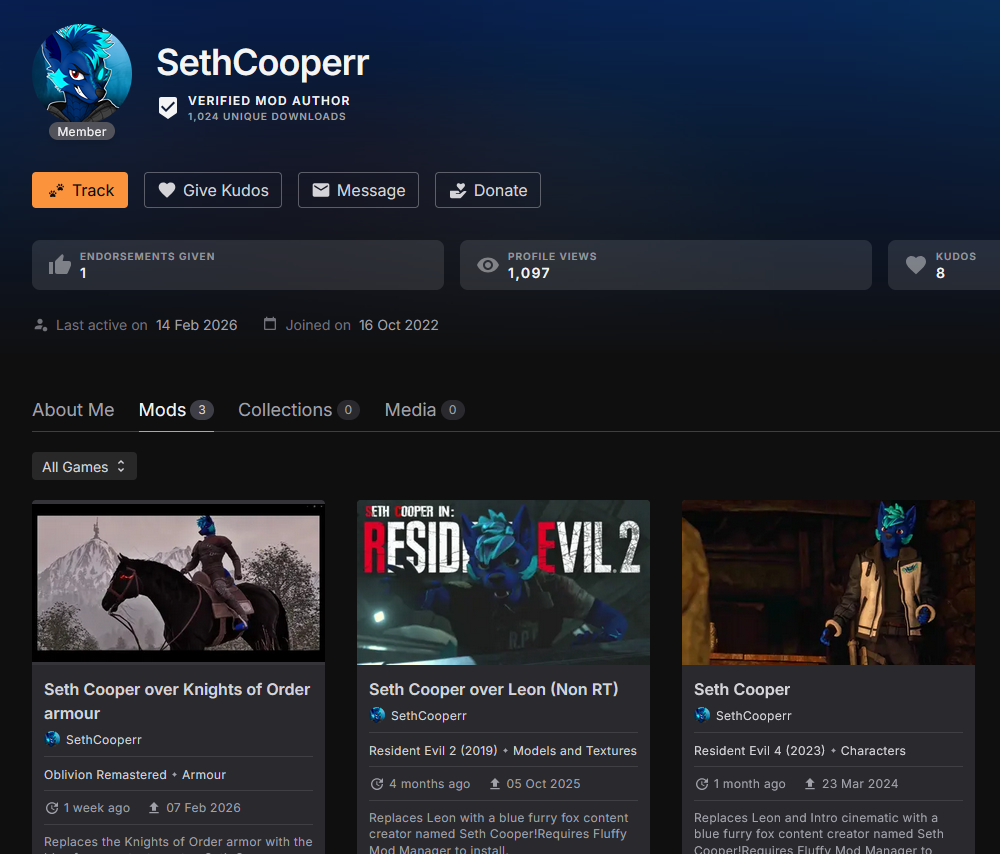
Task: Click the eye icon for Profile Views
Action: click(x=488, y=265)
